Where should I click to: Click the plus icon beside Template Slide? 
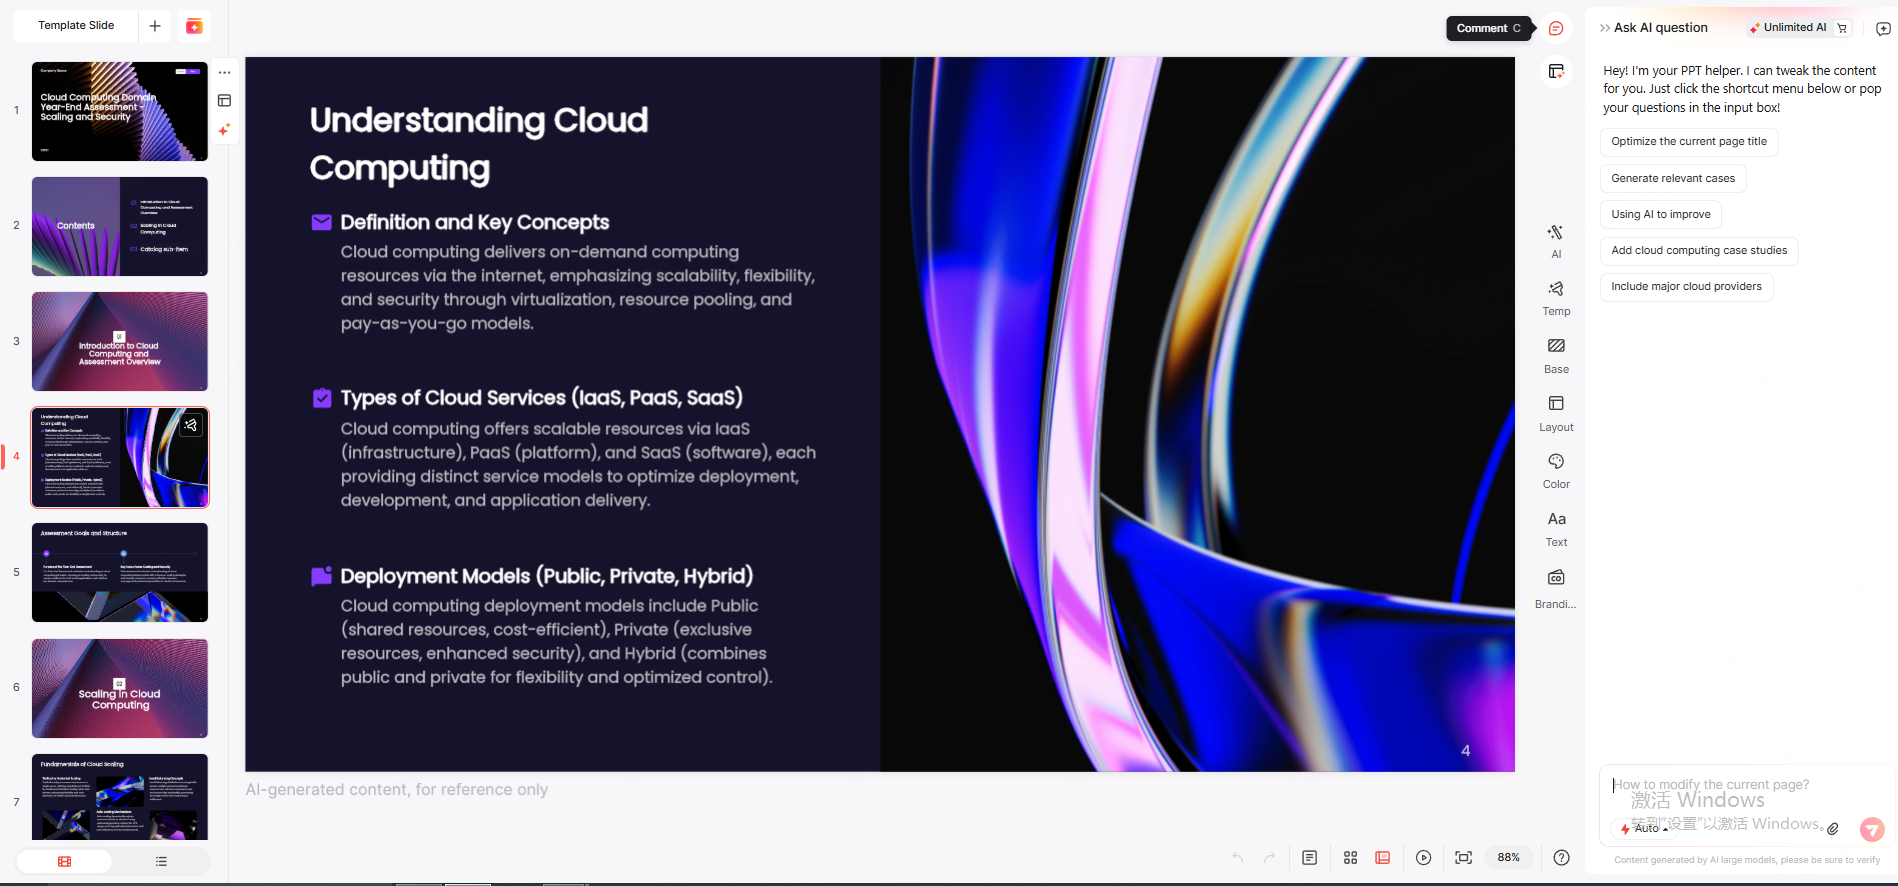click(155, 26)
